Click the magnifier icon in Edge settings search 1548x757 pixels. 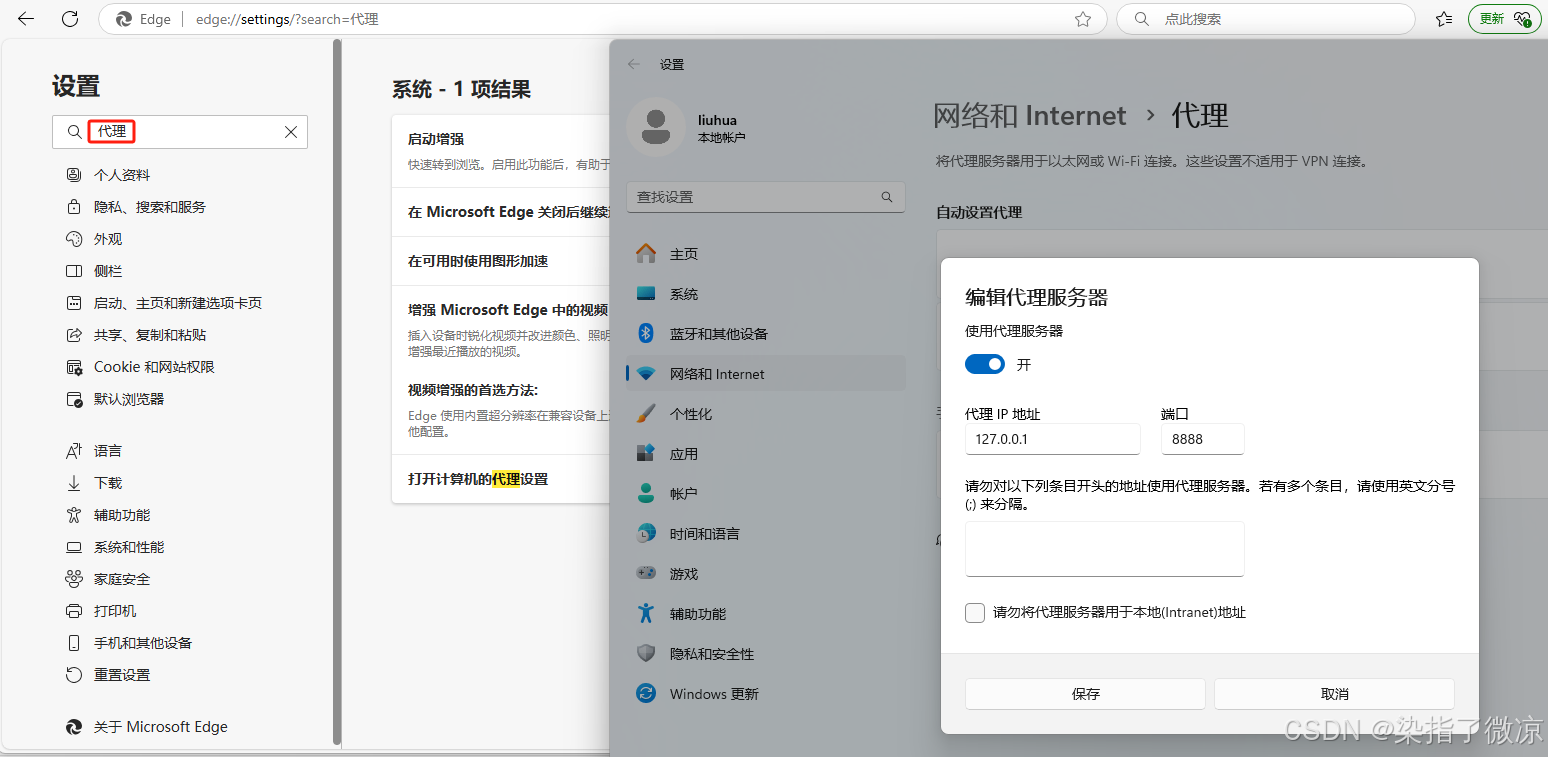click(x=74, y=132)
